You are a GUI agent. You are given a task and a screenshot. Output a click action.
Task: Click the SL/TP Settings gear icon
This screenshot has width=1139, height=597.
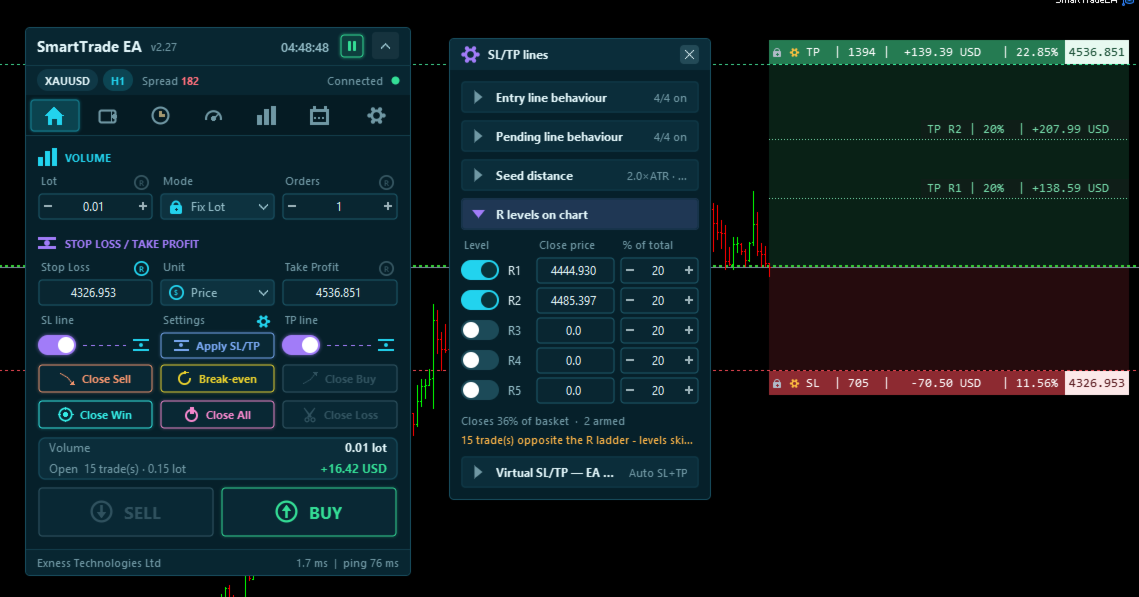tap(263, 321)
